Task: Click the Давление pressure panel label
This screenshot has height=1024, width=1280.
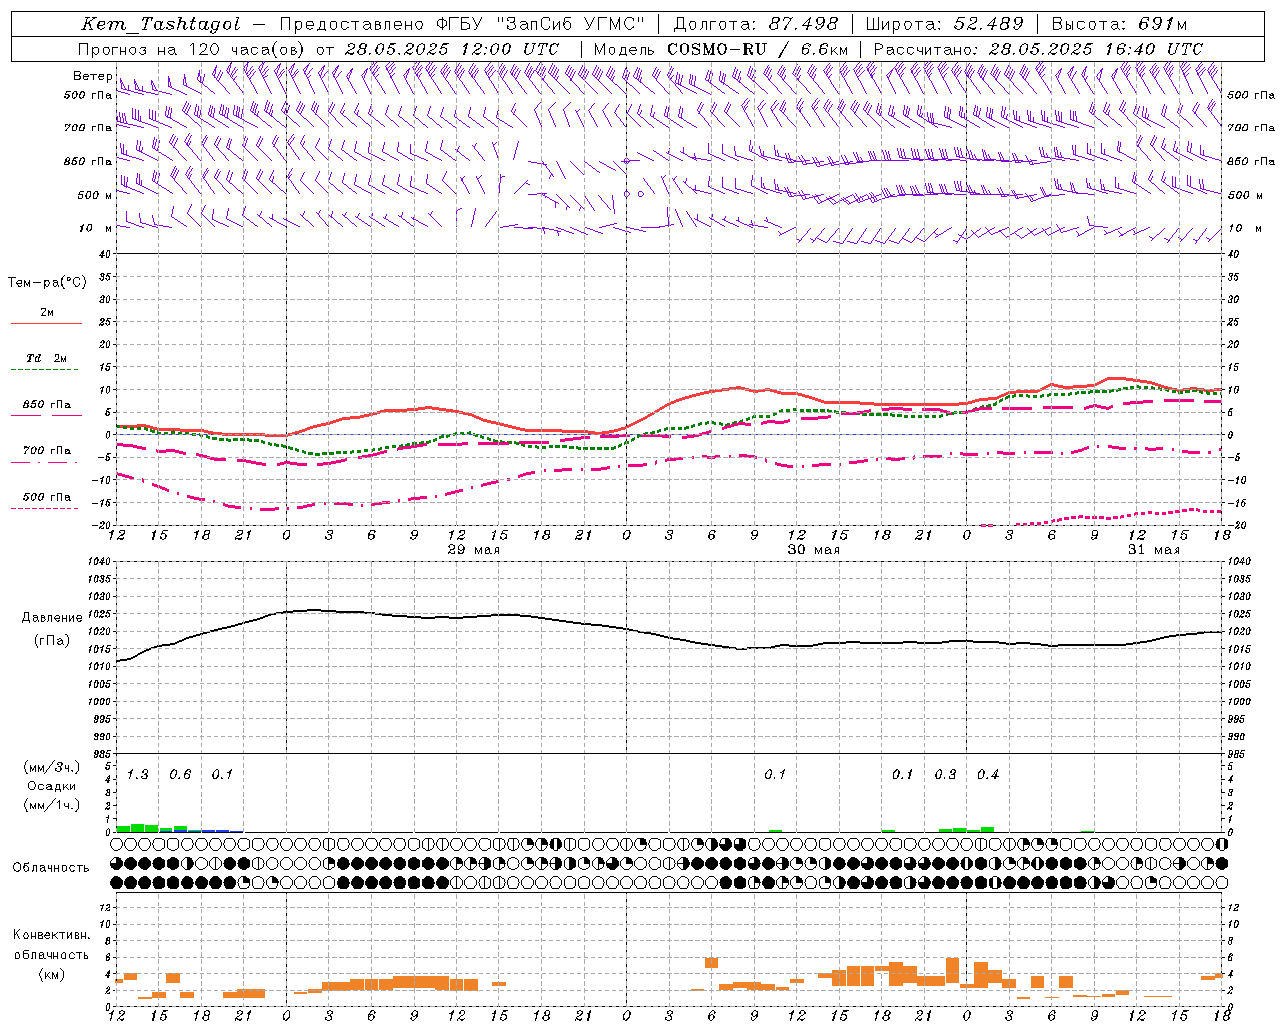Action: tap(52, 618)
